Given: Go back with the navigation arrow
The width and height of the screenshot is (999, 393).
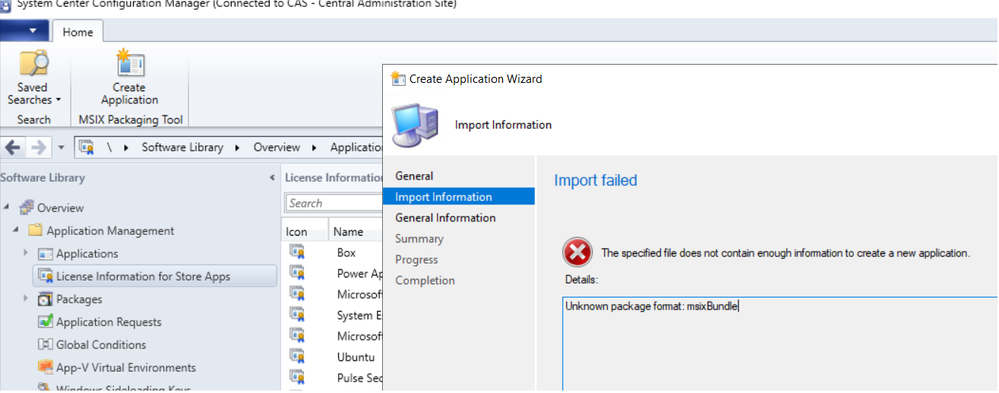Looking at the screenshot, I should 13,148.
